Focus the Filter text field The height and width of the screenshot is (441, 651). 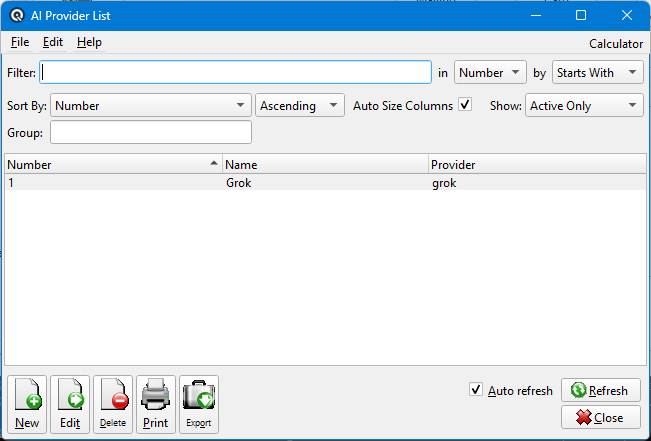[x=235, y=72]
